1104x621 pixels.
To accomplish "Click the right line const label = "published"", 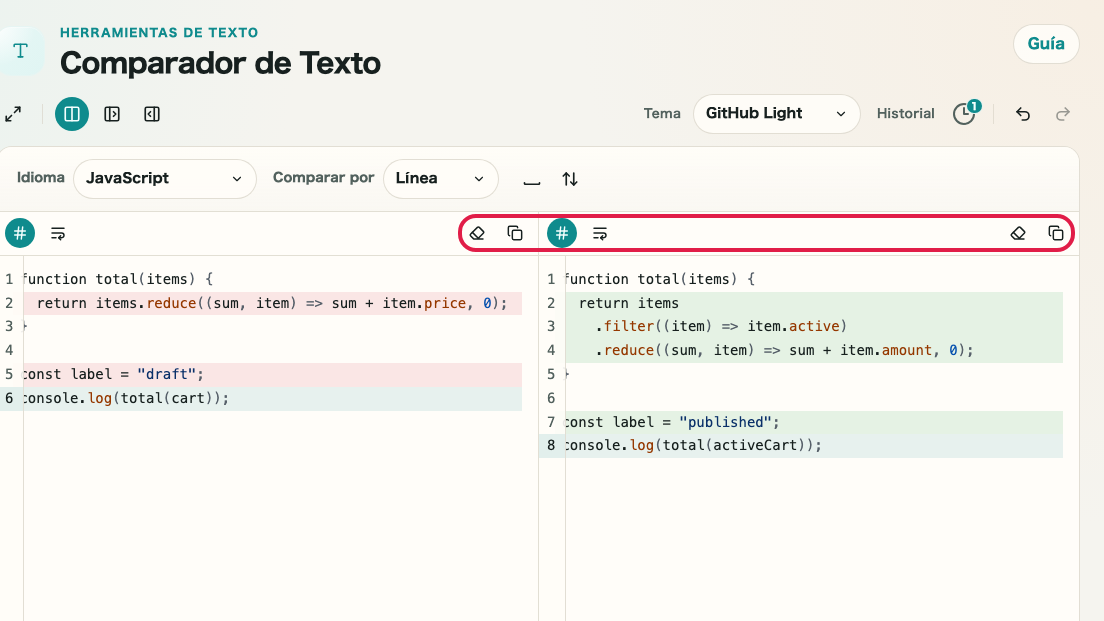I will (814, 422).
